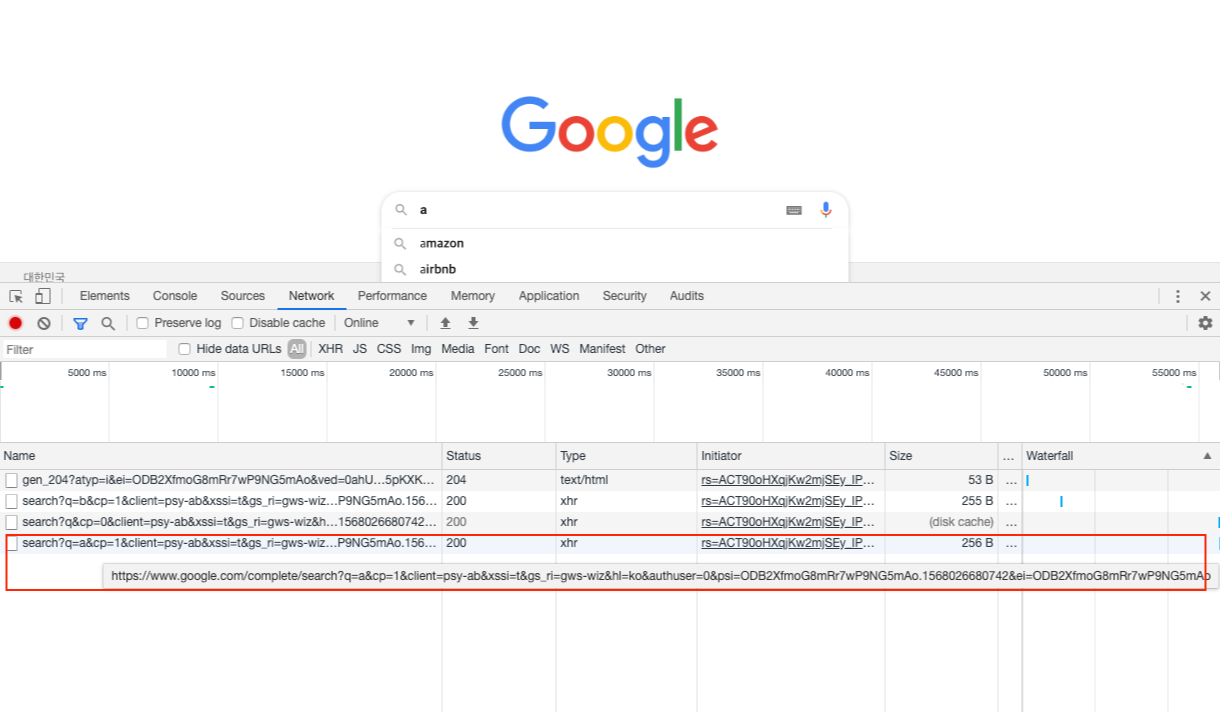This screenshot has height=712, width=1220.
Task: Filter requests by Font
Action: (496, 349)
